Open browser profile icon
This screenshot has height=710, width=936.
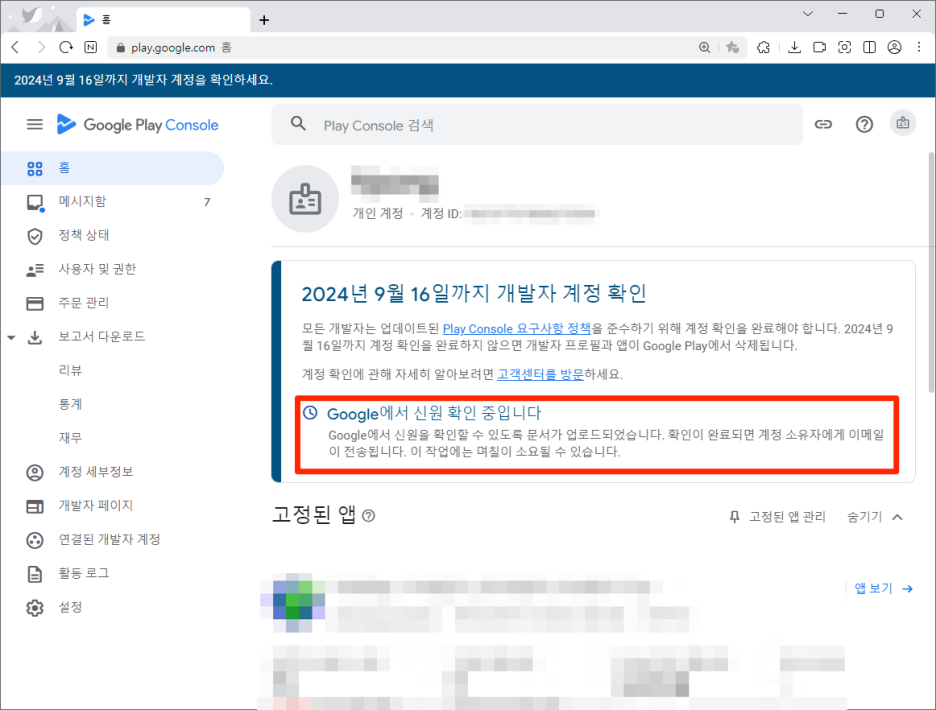pos(894,47)
